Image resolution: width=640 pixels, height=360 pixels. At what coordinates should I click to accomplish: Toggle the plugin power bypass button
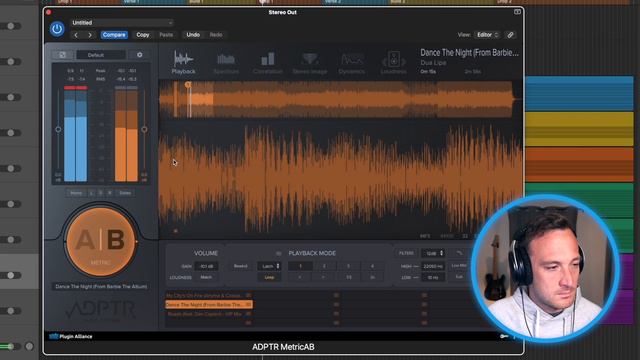coord(57,29)
